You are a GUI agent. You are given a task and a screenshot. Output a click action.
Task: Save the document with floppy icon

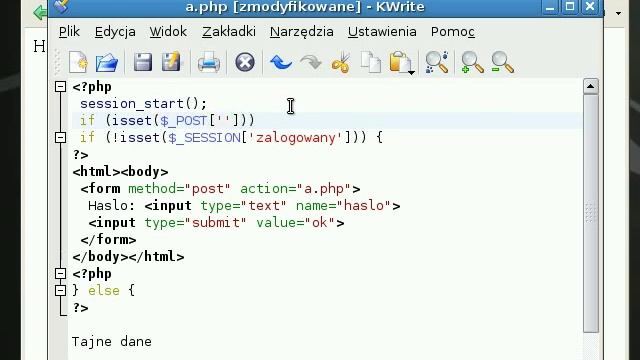tap(143, 62)
